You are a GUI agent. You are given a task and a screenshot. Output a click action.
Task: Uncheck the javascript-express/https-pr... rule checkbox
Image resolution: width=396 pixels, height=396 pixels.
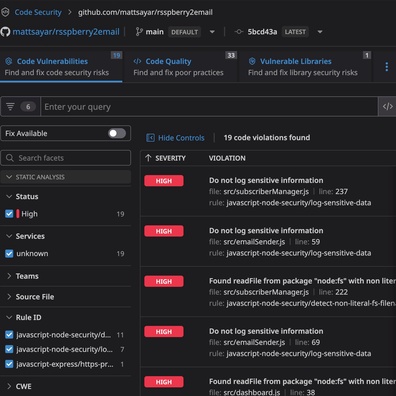click(x=9, y=364)
